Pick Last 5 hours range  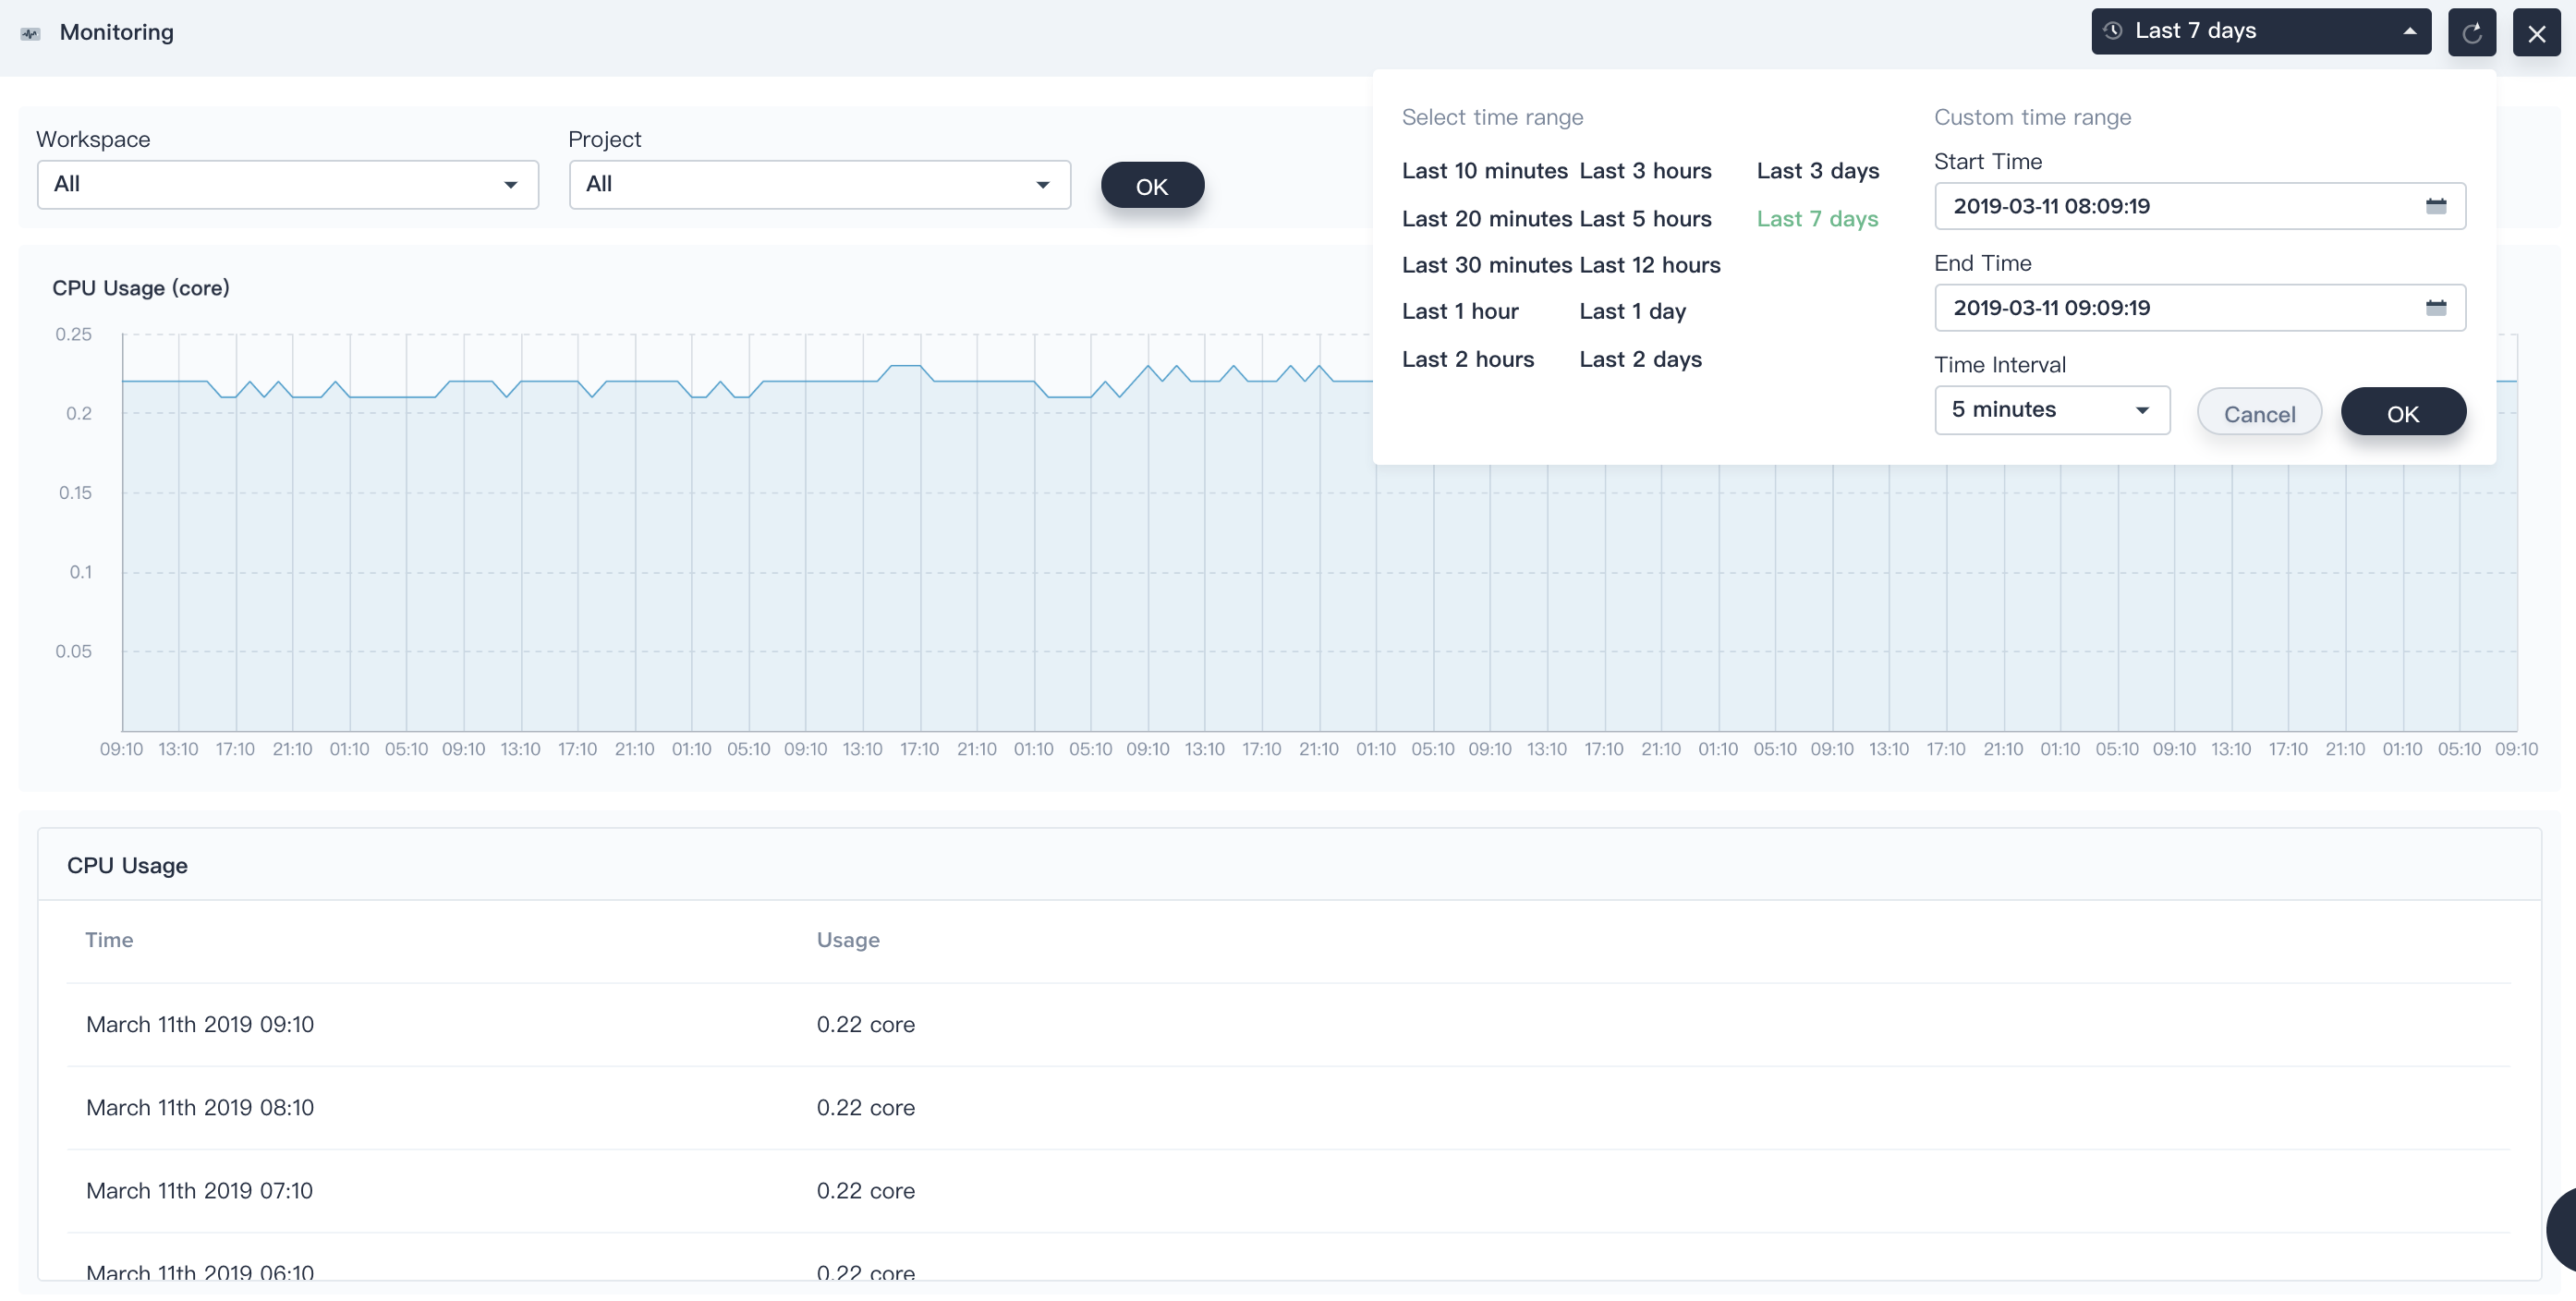(x=1645, y=219)
